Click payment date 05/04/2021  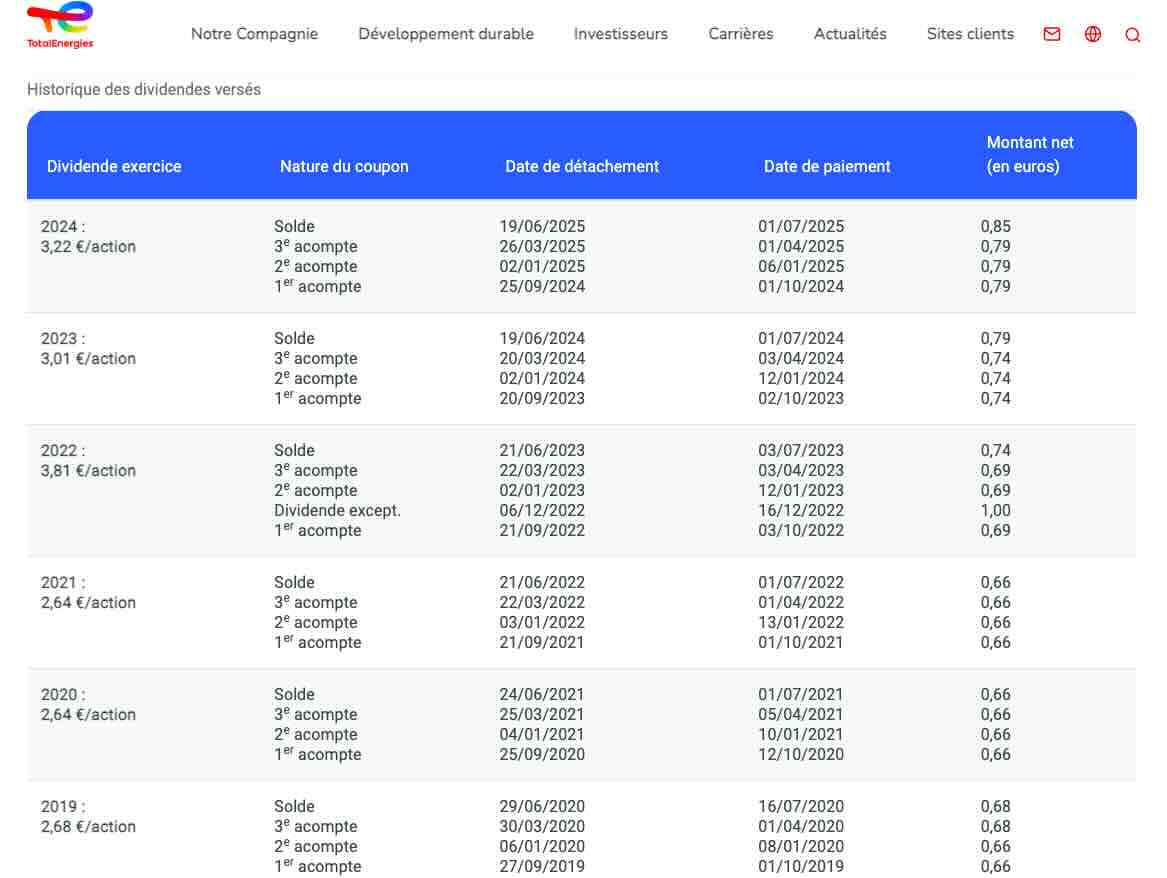(x=801, y=714)
